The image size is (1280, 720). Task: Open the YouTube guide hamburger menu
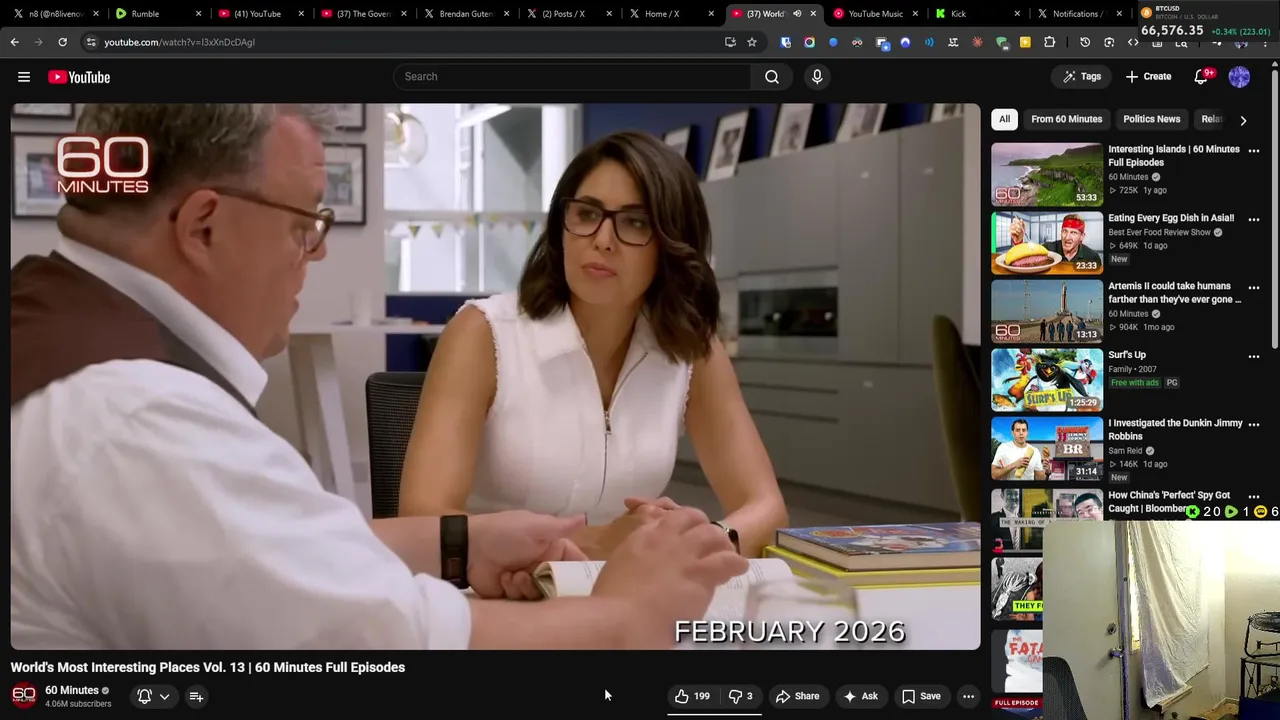click(24, 77)
